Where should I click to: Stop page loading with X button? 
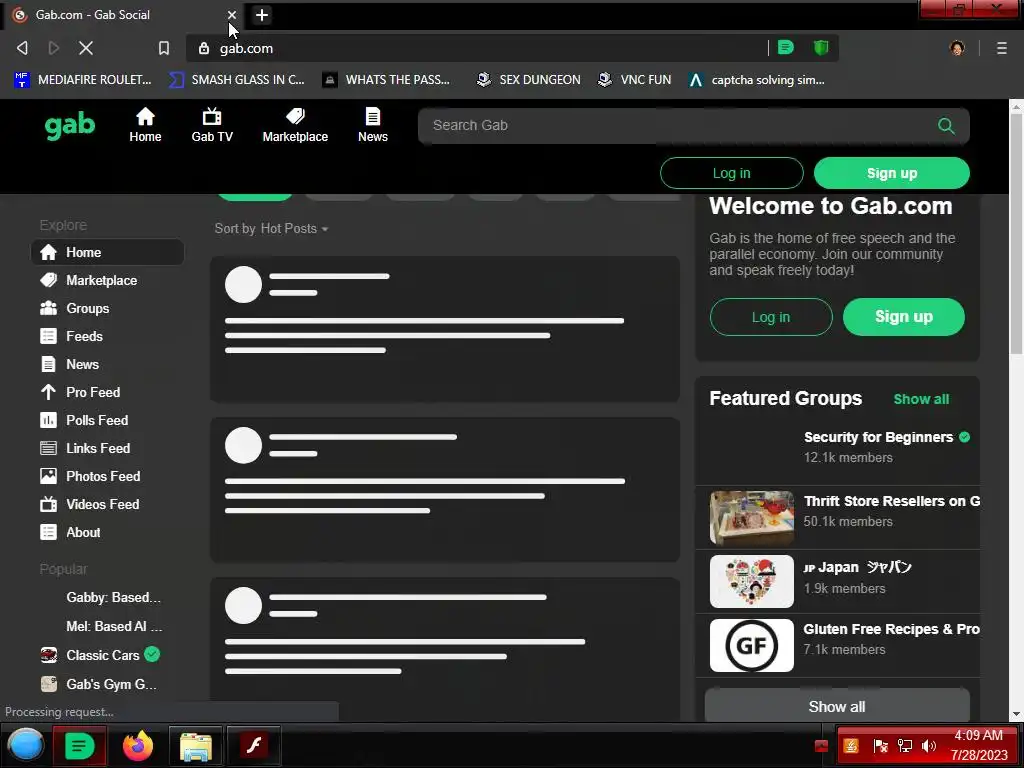[x=86, y=48]
